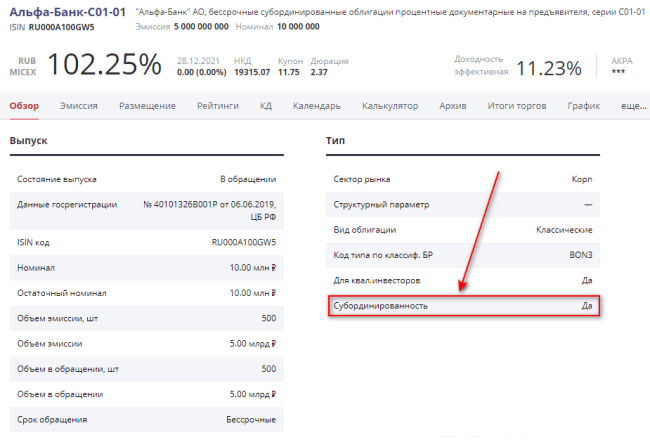Switch to the Архив tab

click(x=452, y=106)
